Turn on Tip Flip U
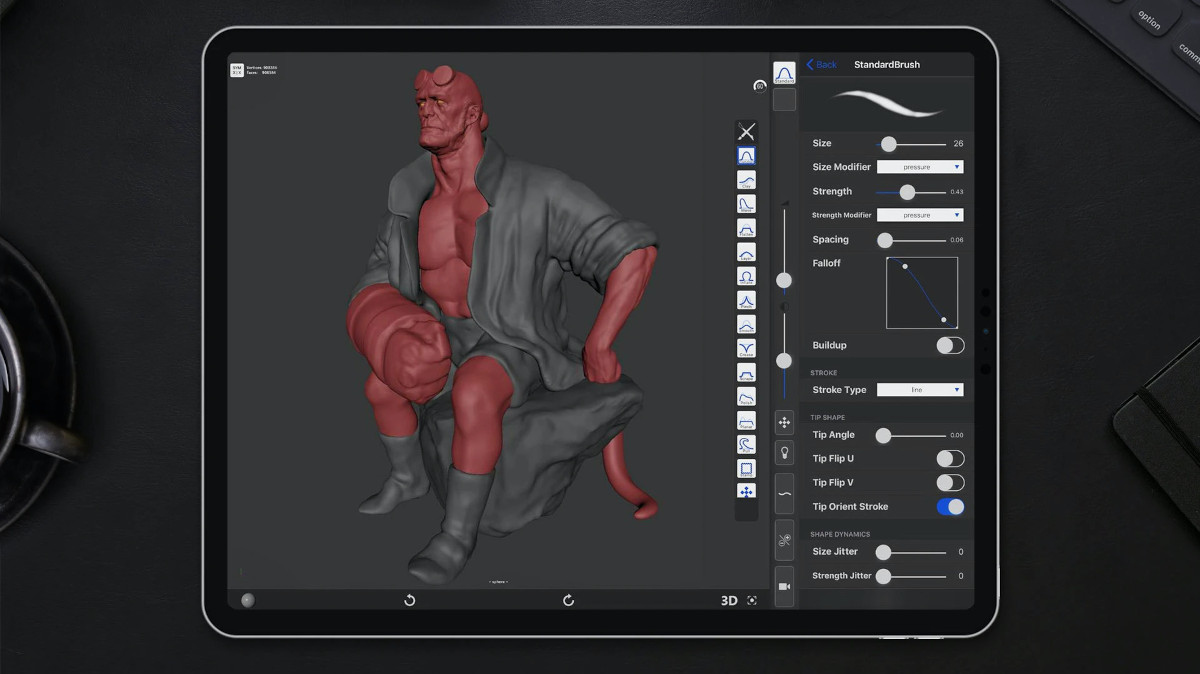This screenshot has width=1200, height=674. coord(950,458)
